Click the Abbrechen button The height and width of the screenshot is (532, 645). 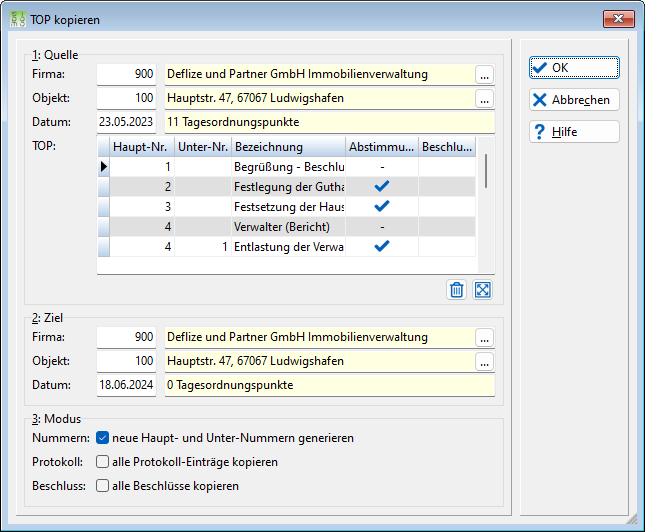[574, 100]
